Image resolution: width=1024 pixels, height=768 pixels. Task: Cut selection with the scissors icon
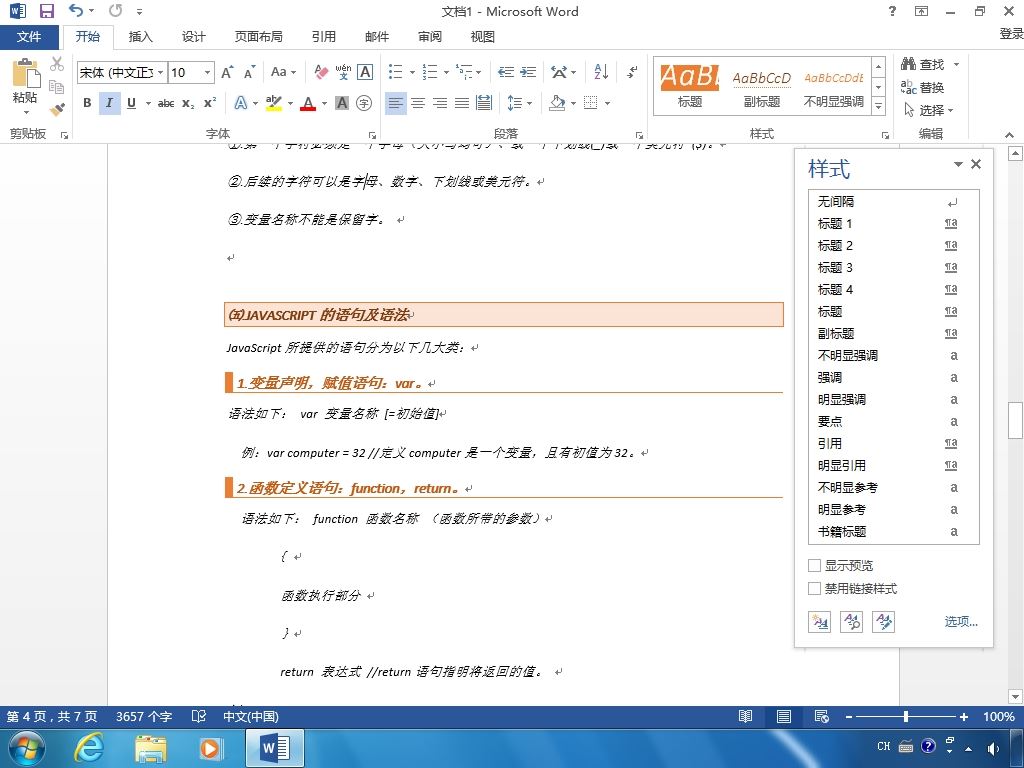tap(57, 64)
